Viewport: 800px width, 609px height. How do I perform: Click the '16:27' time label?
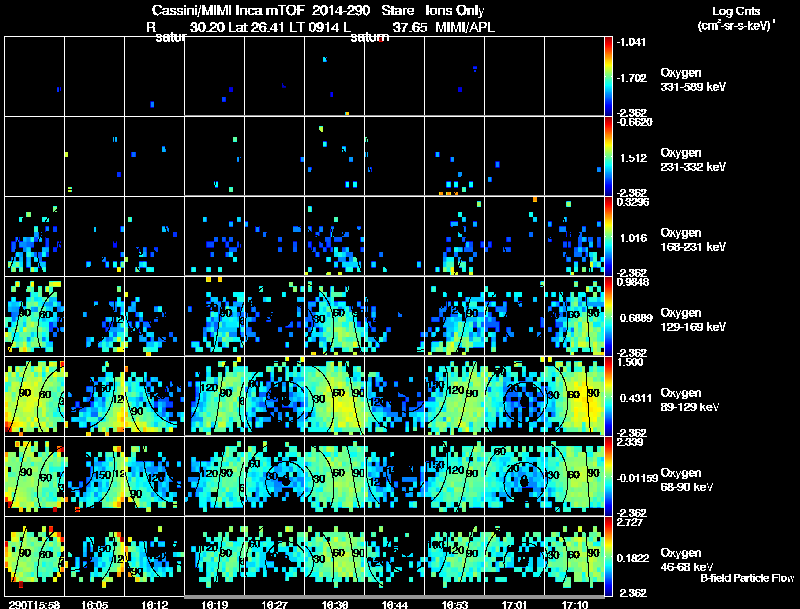[x=274, y=604]
